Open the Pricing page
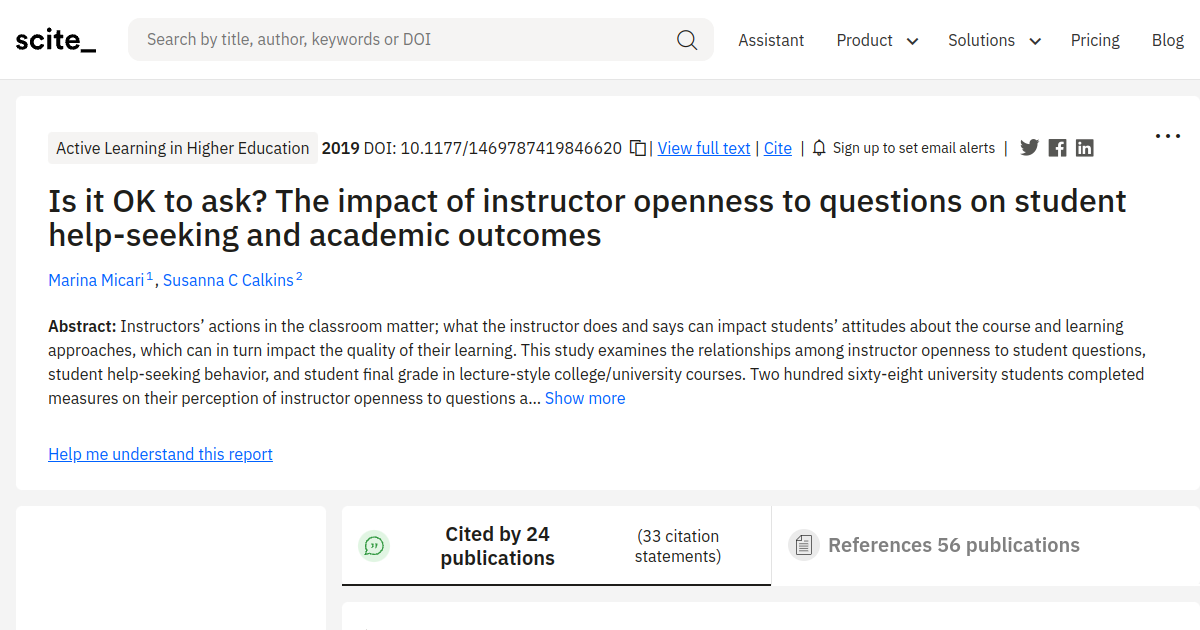The width and height of the screenshot is (1200, 630). coord(1095,40)
